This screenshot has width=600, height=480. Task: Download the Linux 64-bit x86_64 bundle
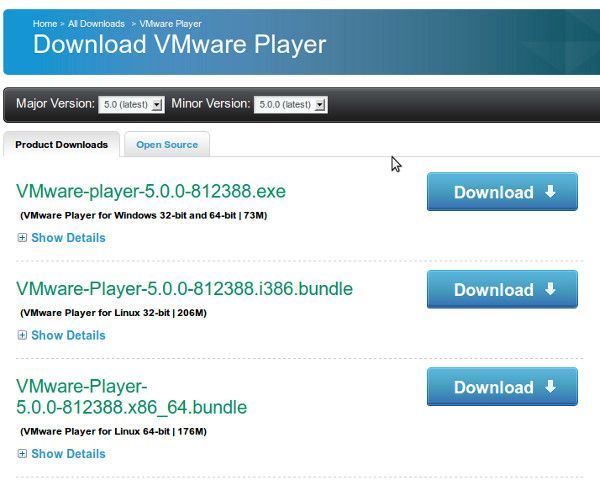point(502,387)
